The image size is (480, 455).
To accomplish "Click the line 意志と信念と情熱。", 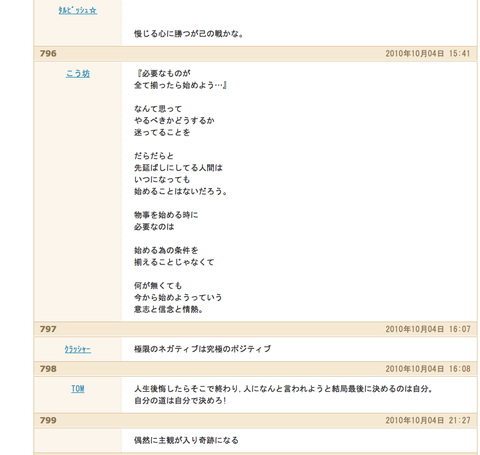I will coord(168,310).
